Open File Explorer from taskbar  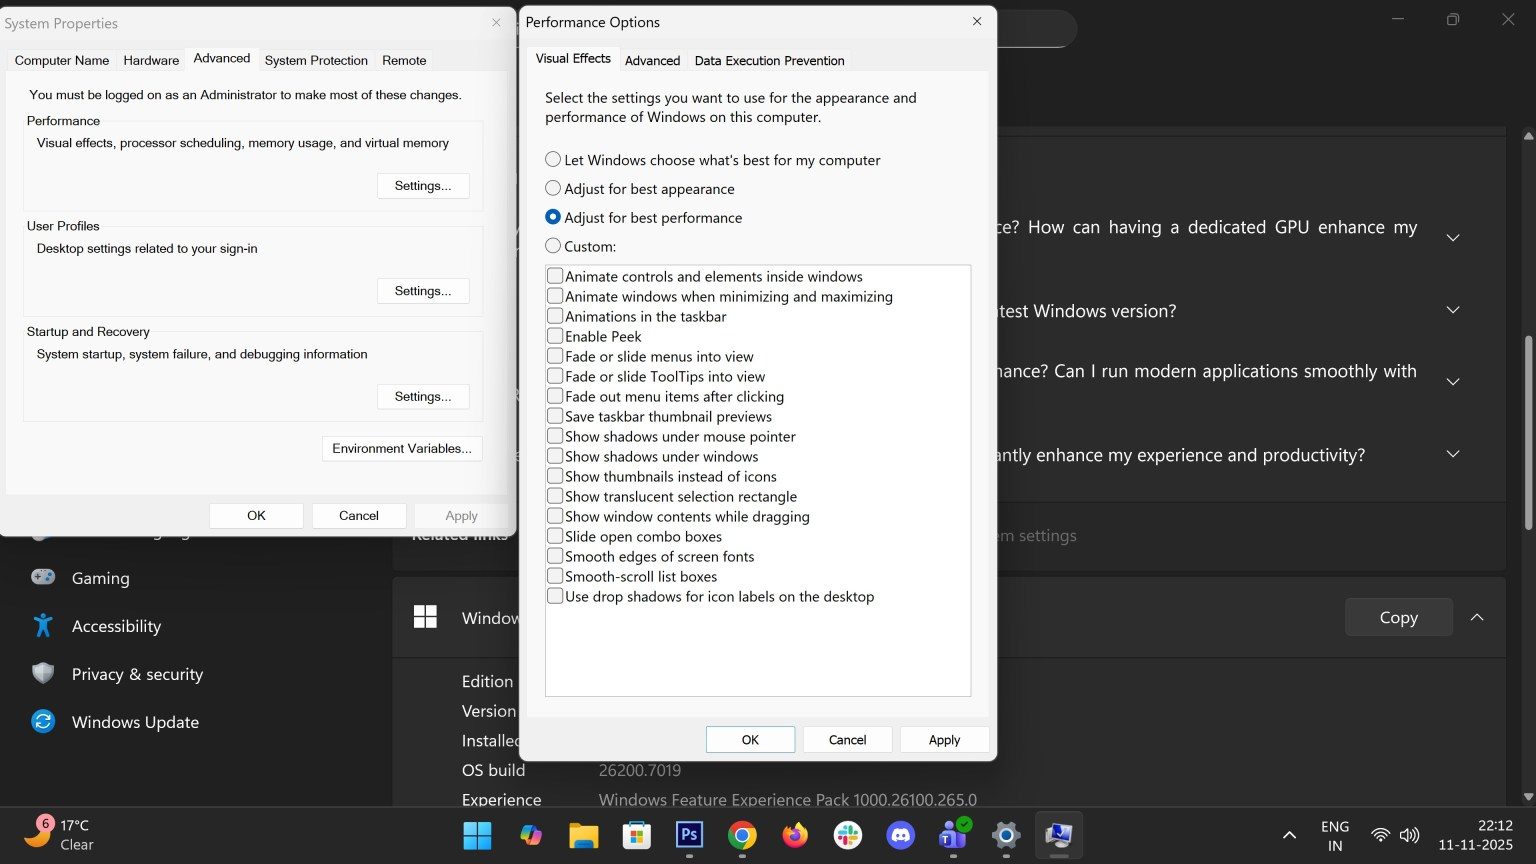click(x=583, y=835)
